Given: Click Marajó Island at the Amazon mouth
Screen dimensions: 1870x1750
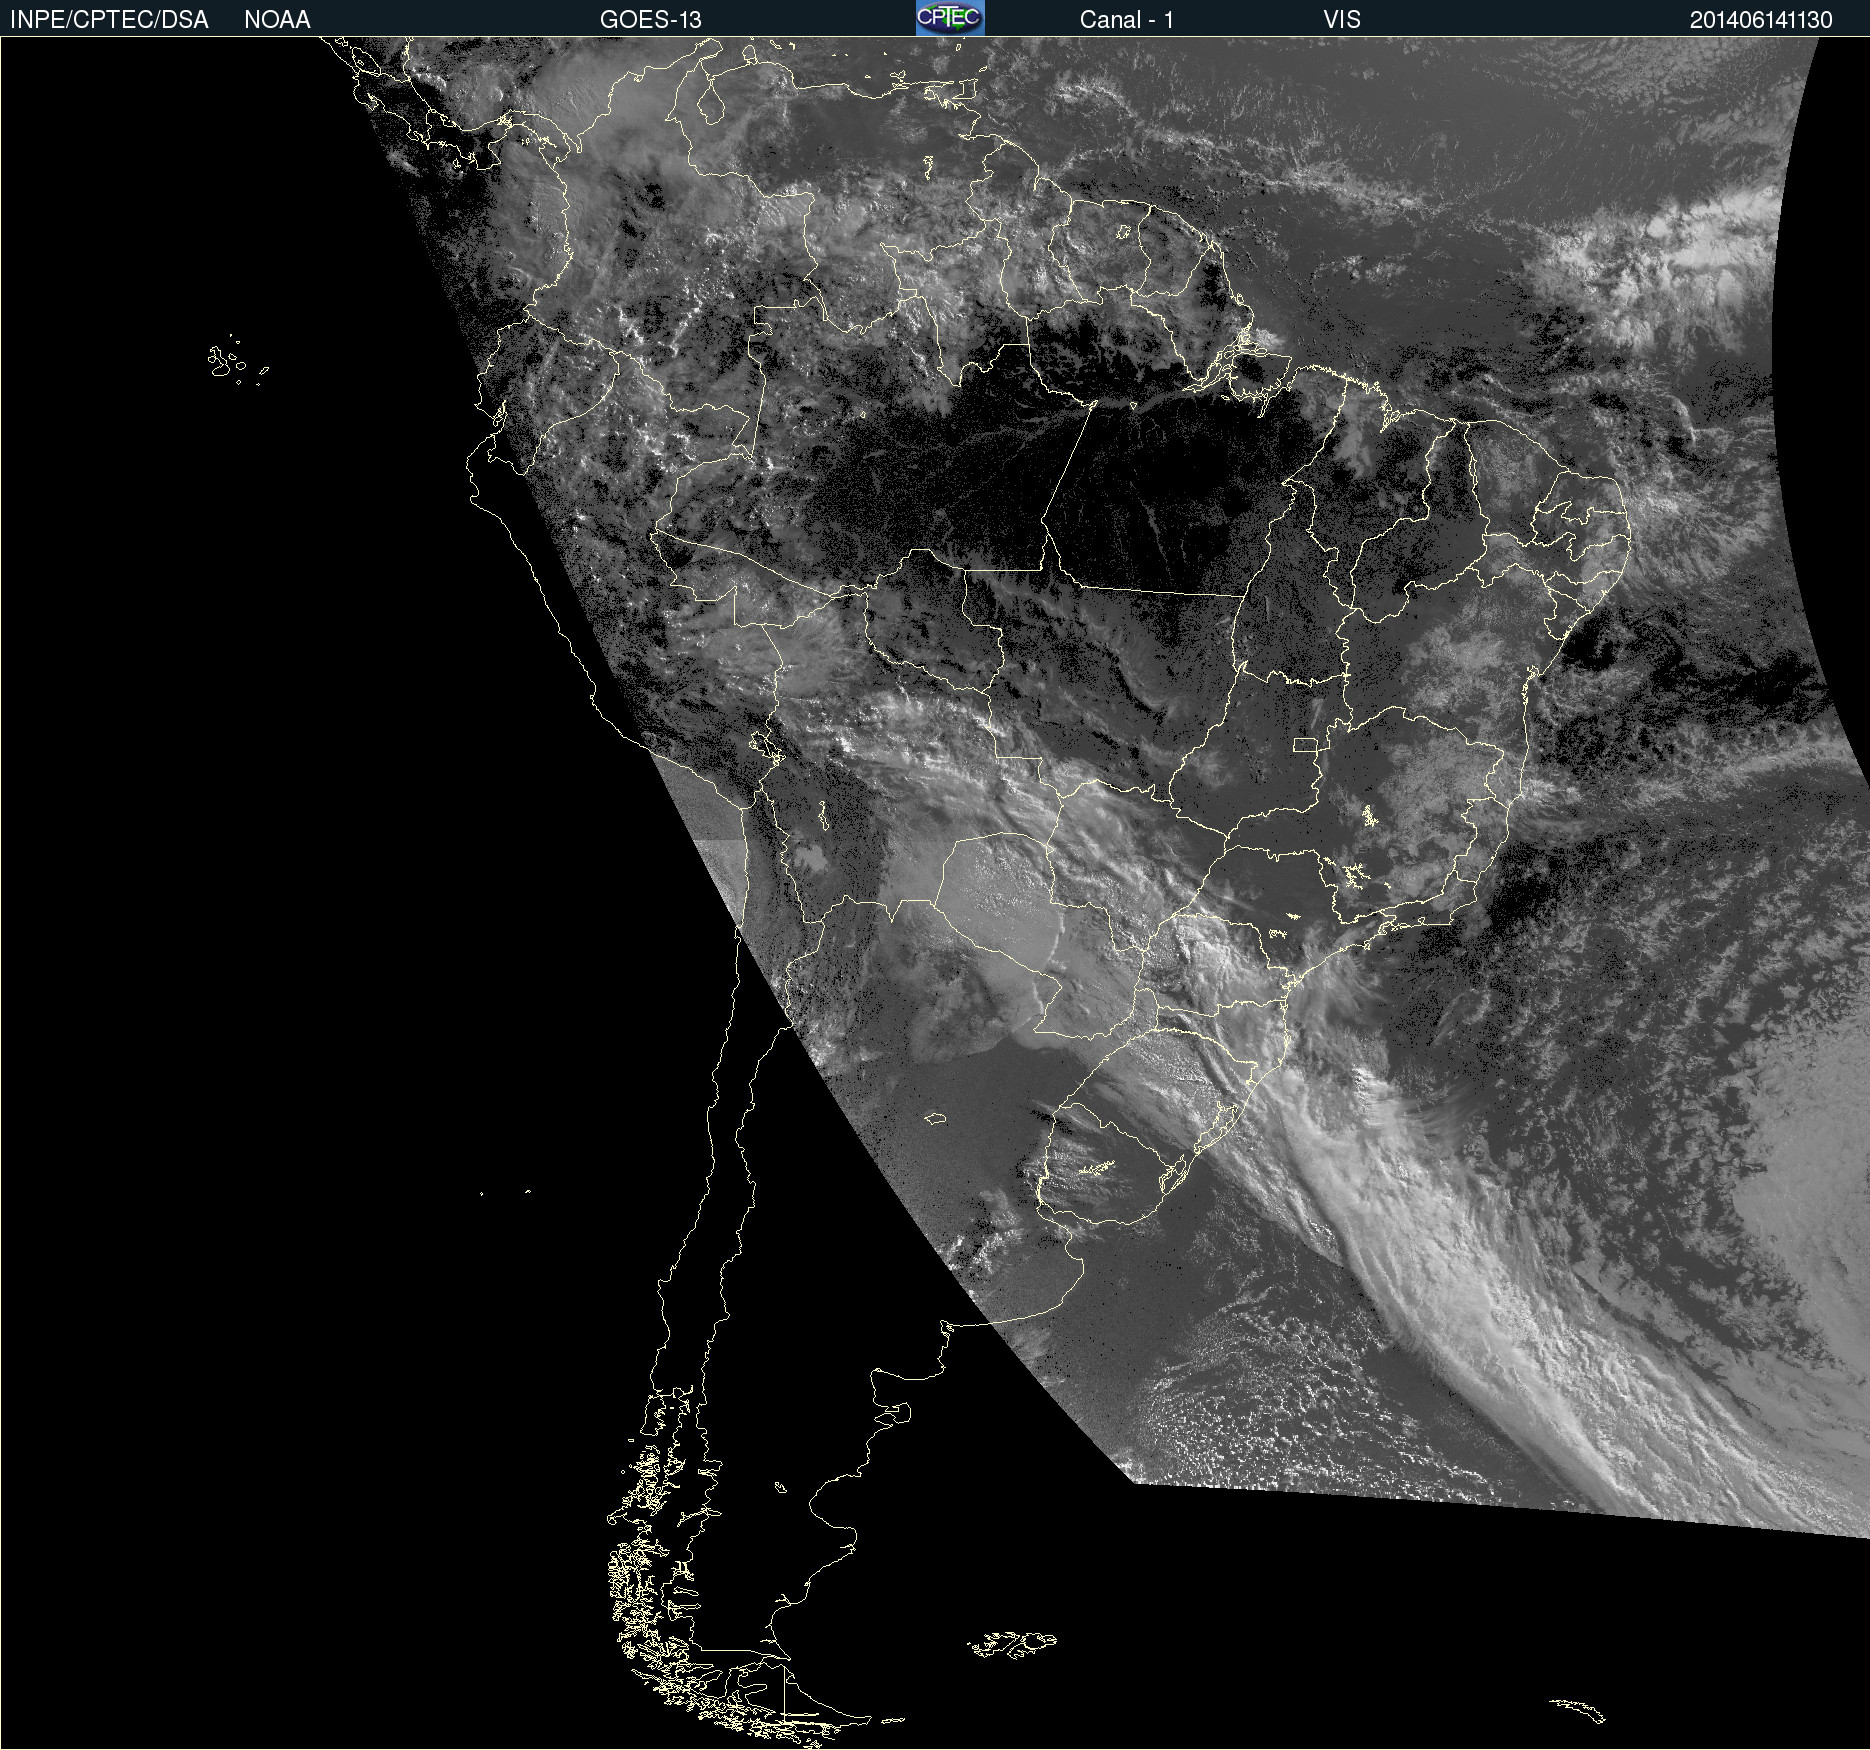Looking at the screenshot, I should (1240, 350).
